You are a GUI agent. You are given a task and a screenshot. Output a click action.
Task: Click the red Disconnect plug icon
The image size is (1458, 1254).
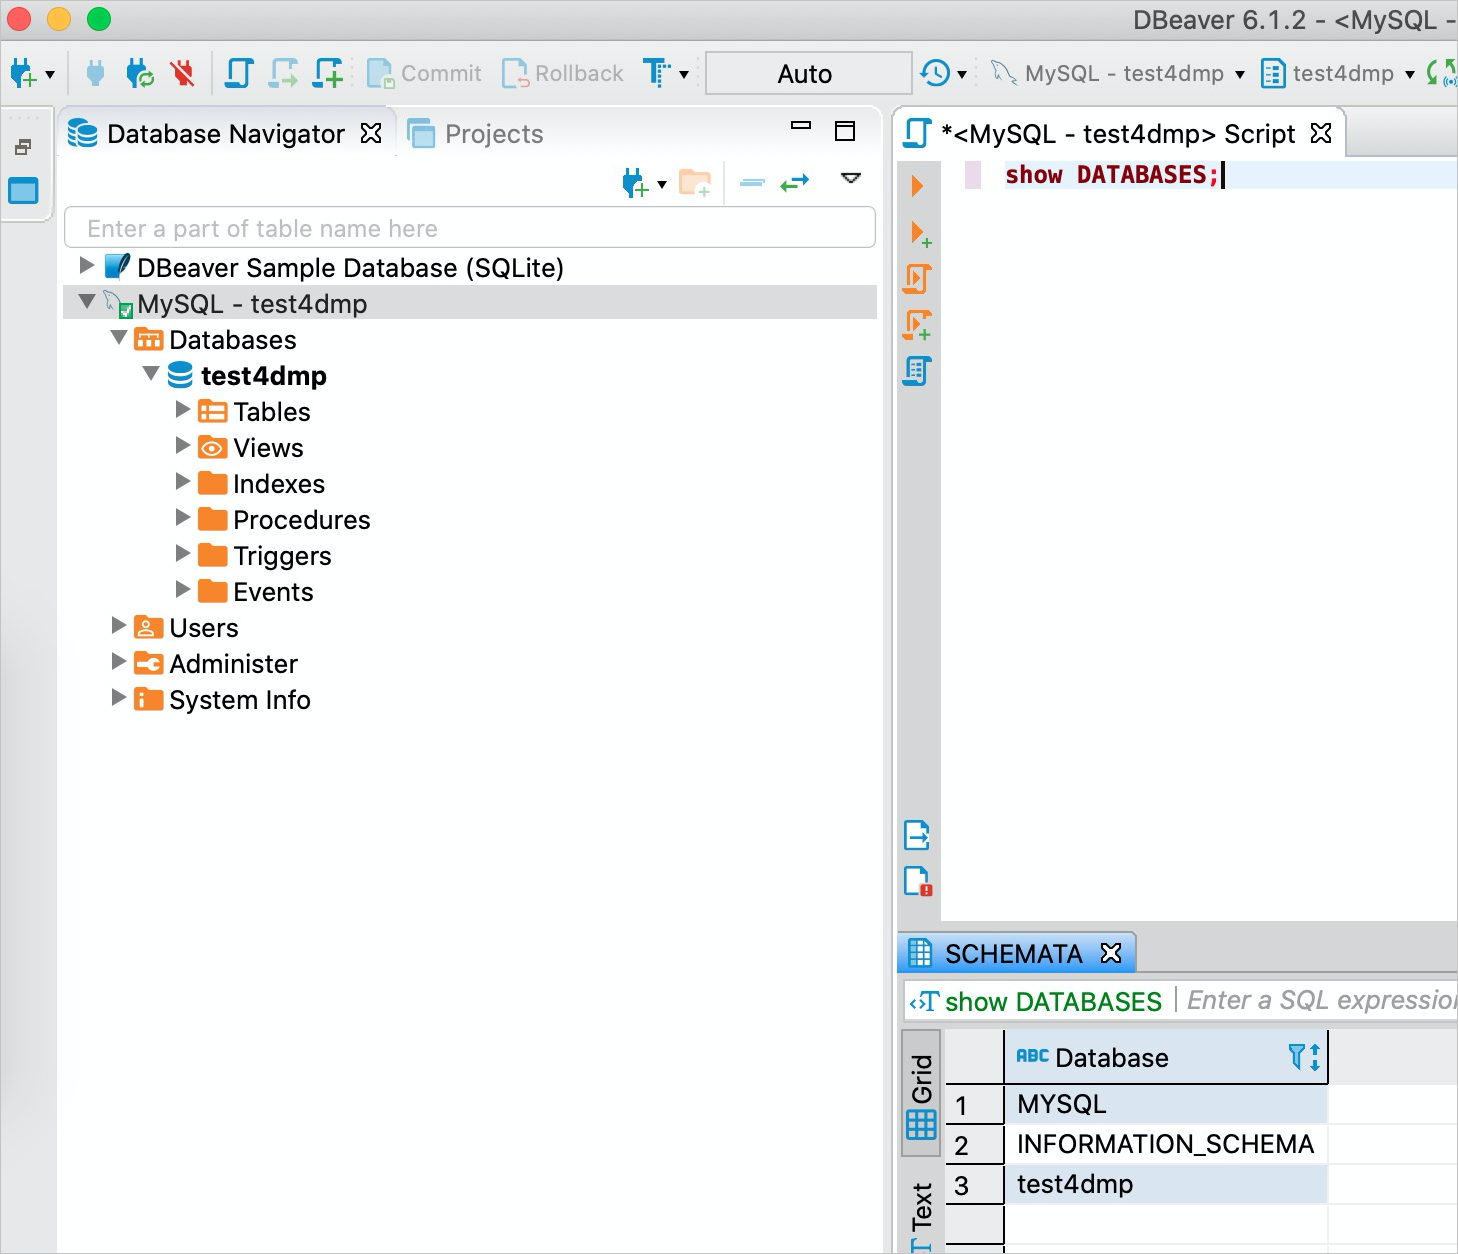click(182, 73)
